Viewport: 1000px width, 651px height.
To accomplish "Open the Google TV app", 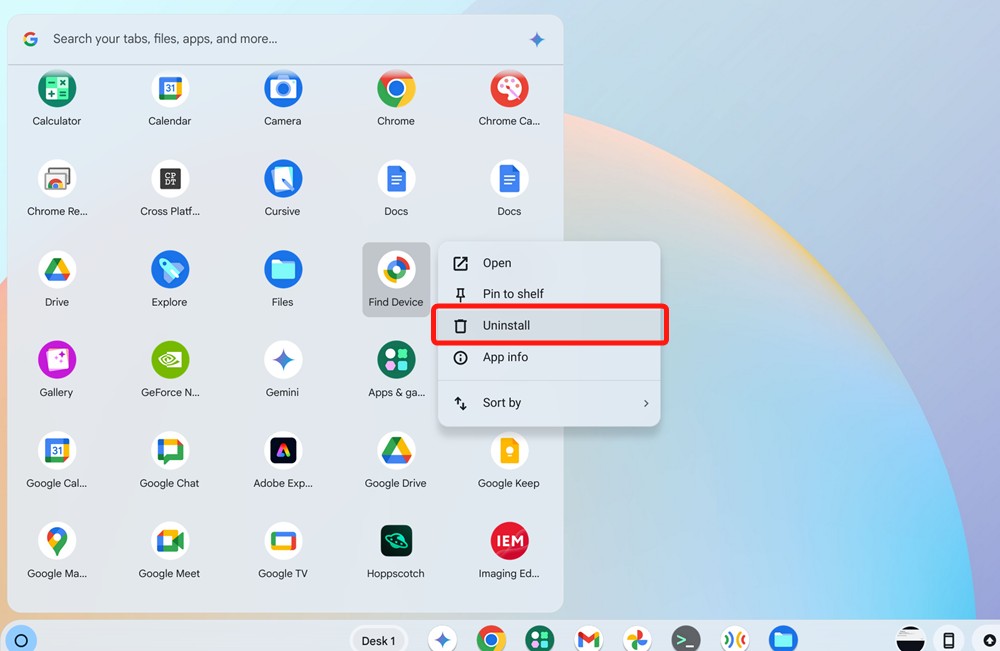I will [x=283, y=541].
